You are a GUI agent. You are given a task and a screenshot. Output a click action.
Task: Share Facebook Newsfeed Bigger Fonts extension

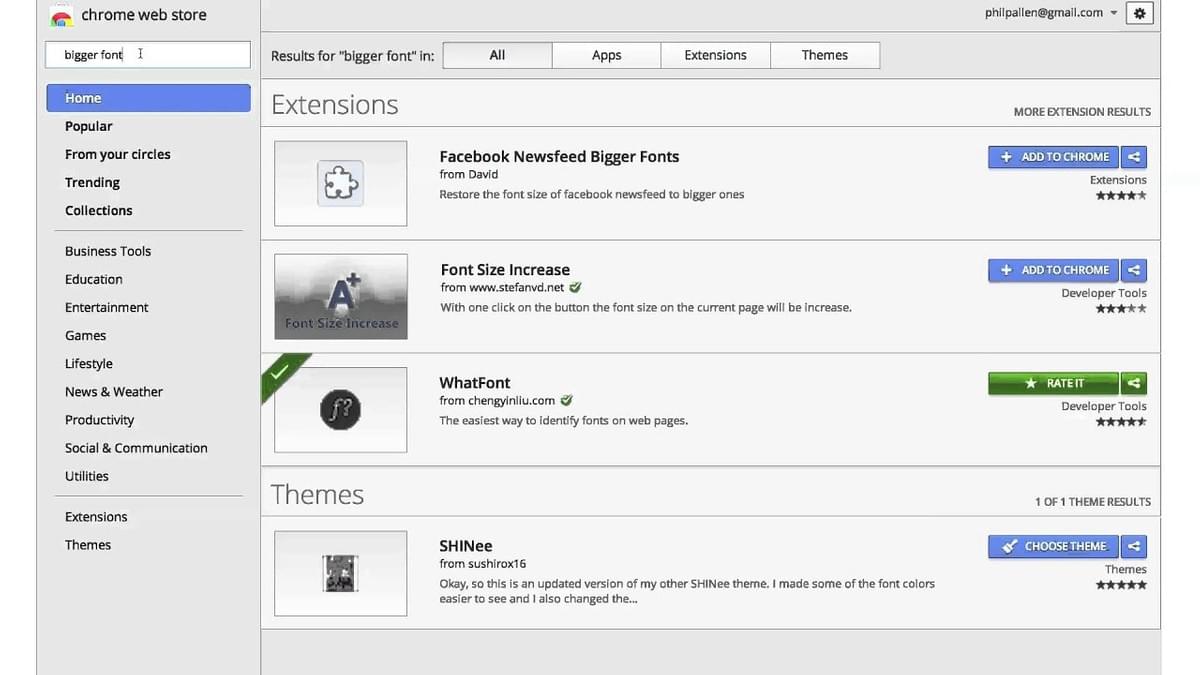(x=1133, y=157)
